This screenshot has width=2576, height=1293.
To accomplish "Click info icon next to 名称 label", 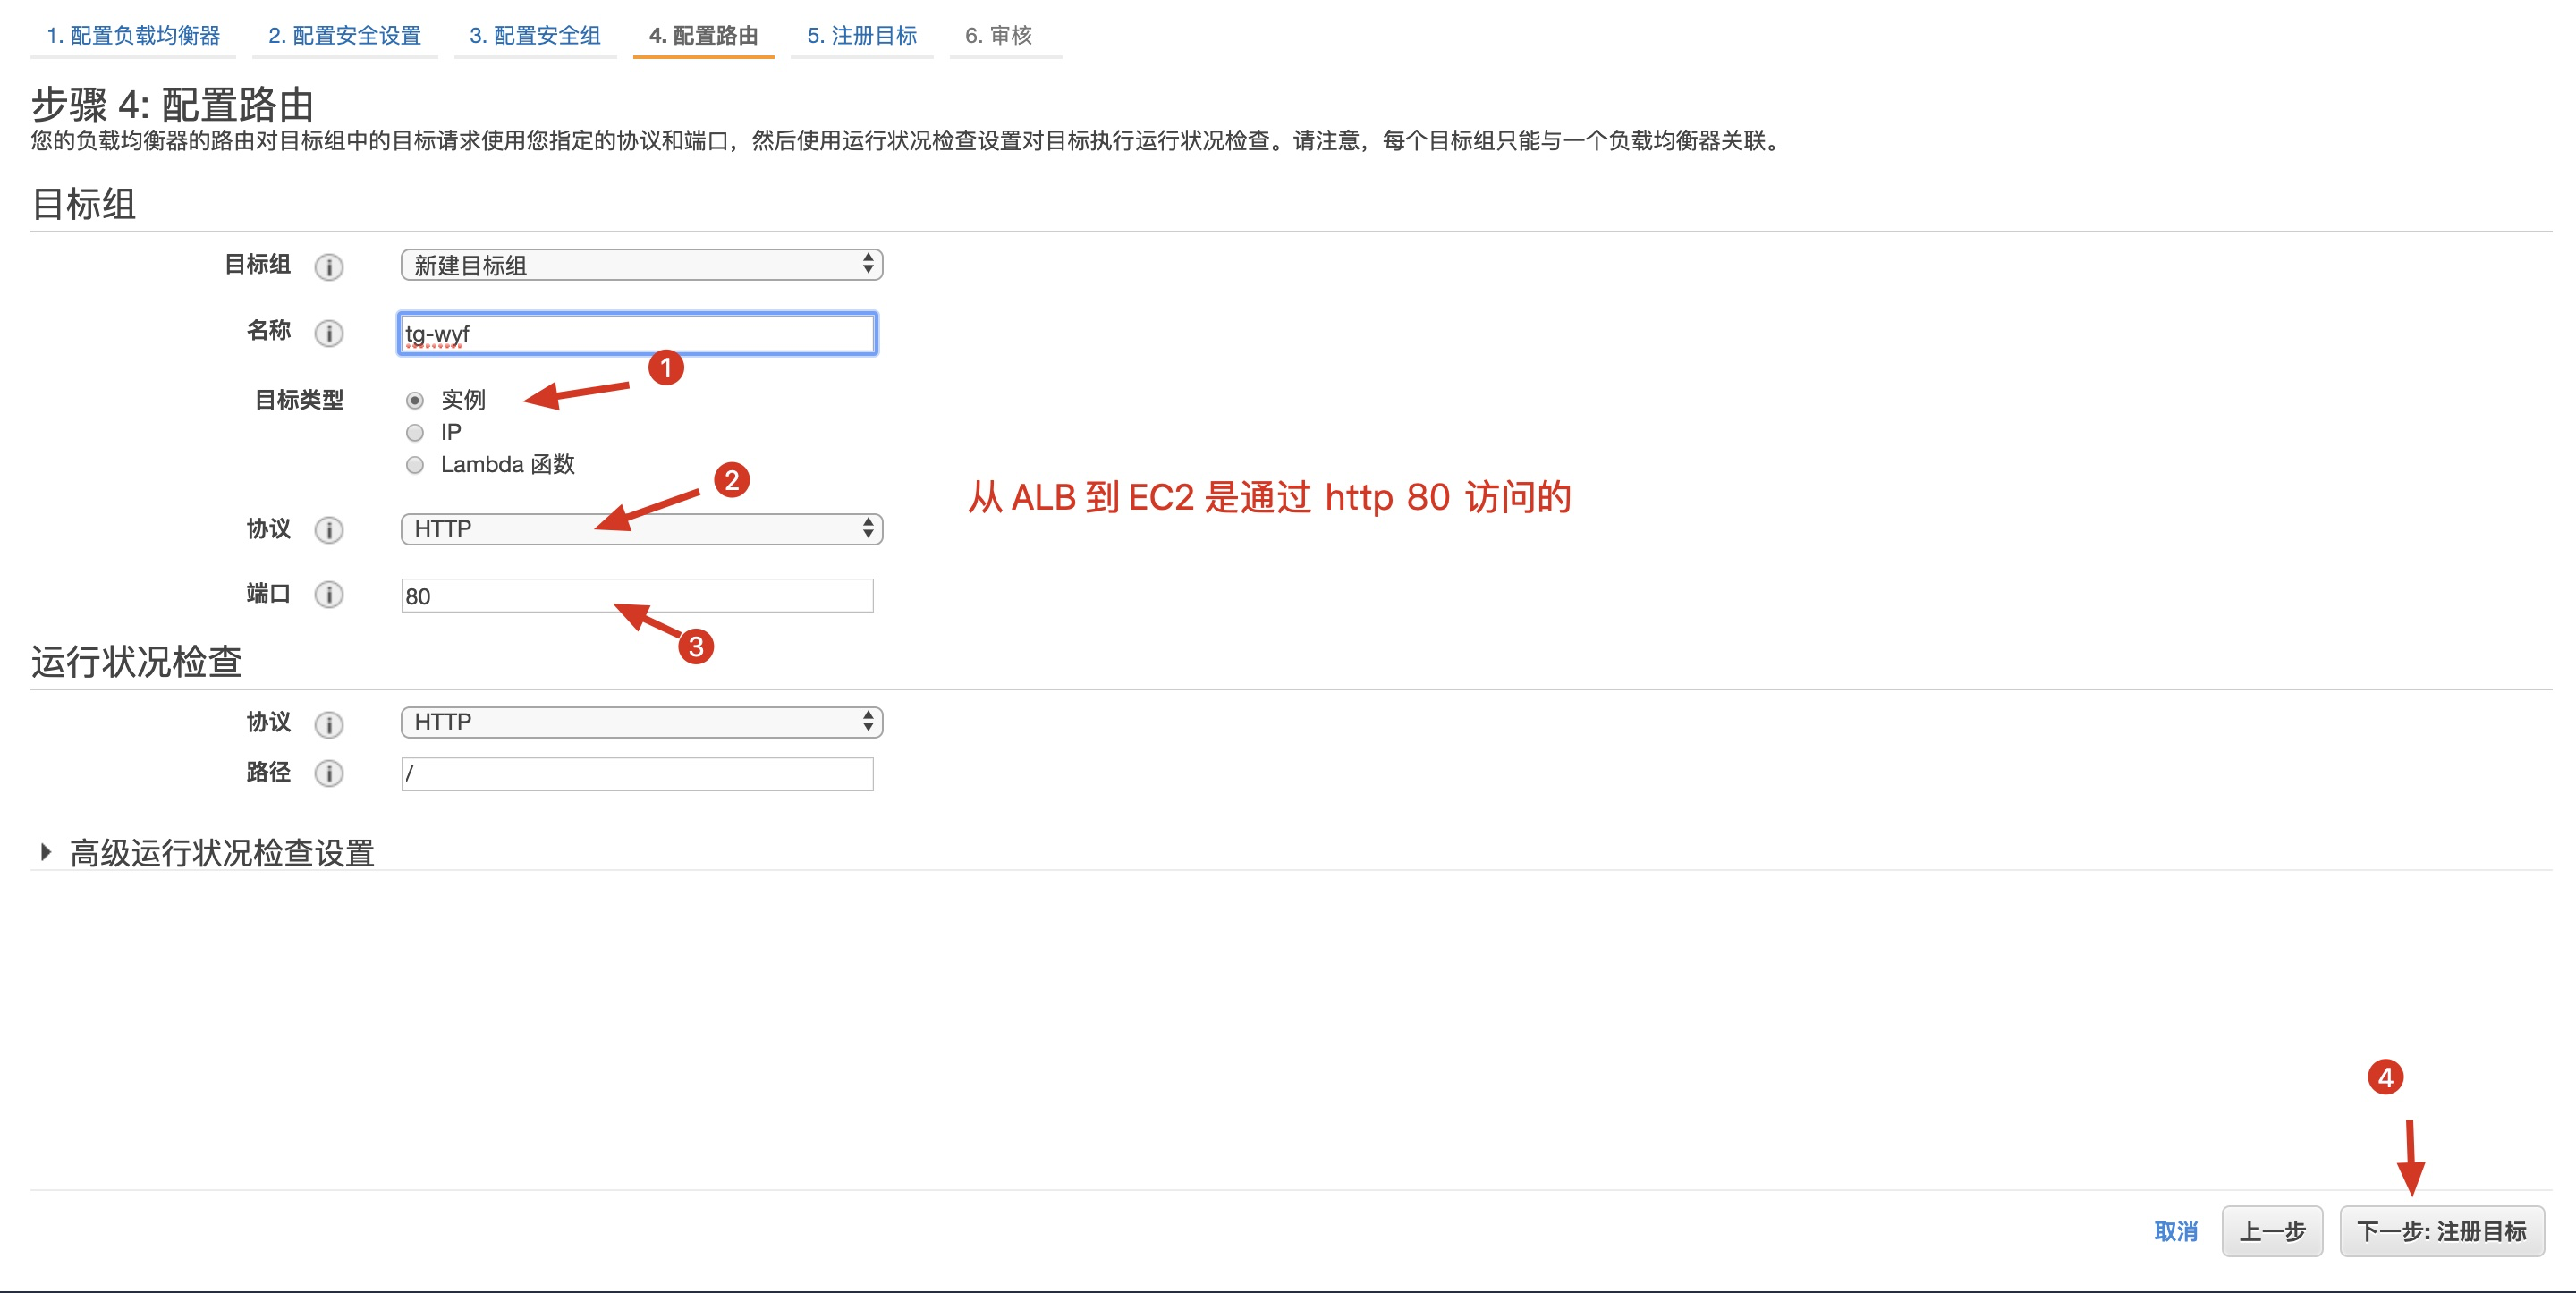I will tap(328, 333).
